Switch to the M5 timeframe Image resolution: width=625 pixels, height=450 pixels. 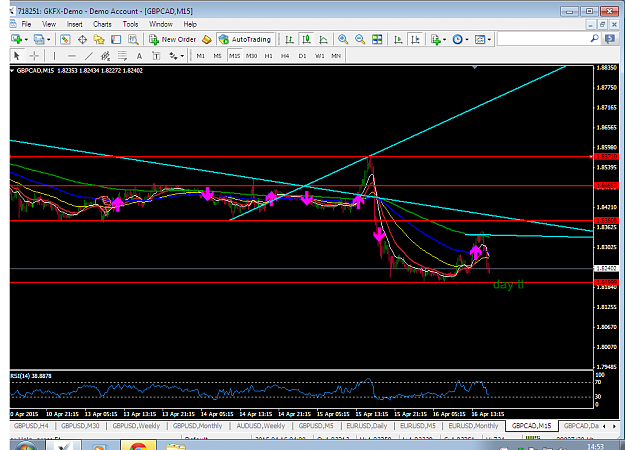coord(217,56)
